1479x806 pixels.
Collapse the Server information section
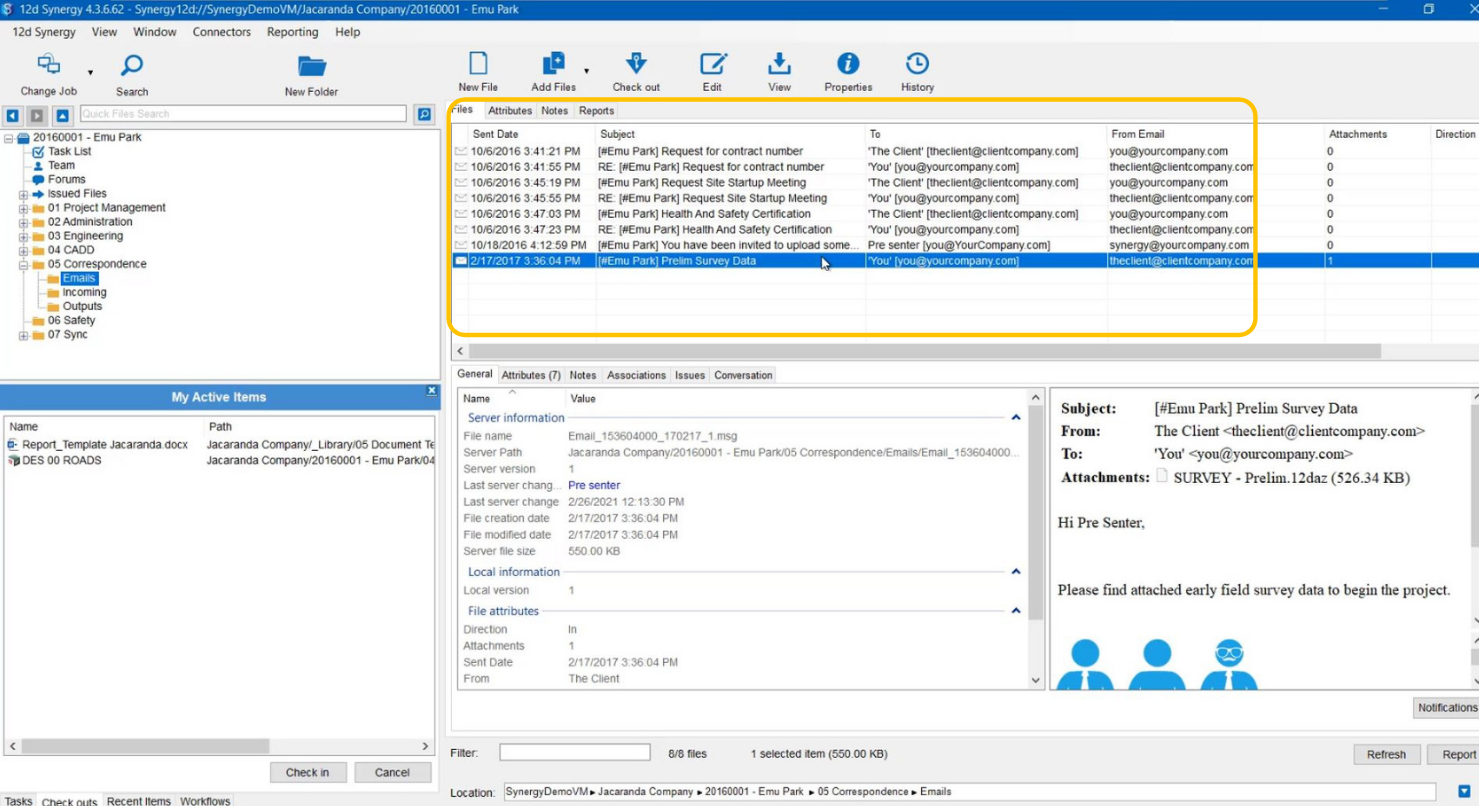[x=1016, y=418]
